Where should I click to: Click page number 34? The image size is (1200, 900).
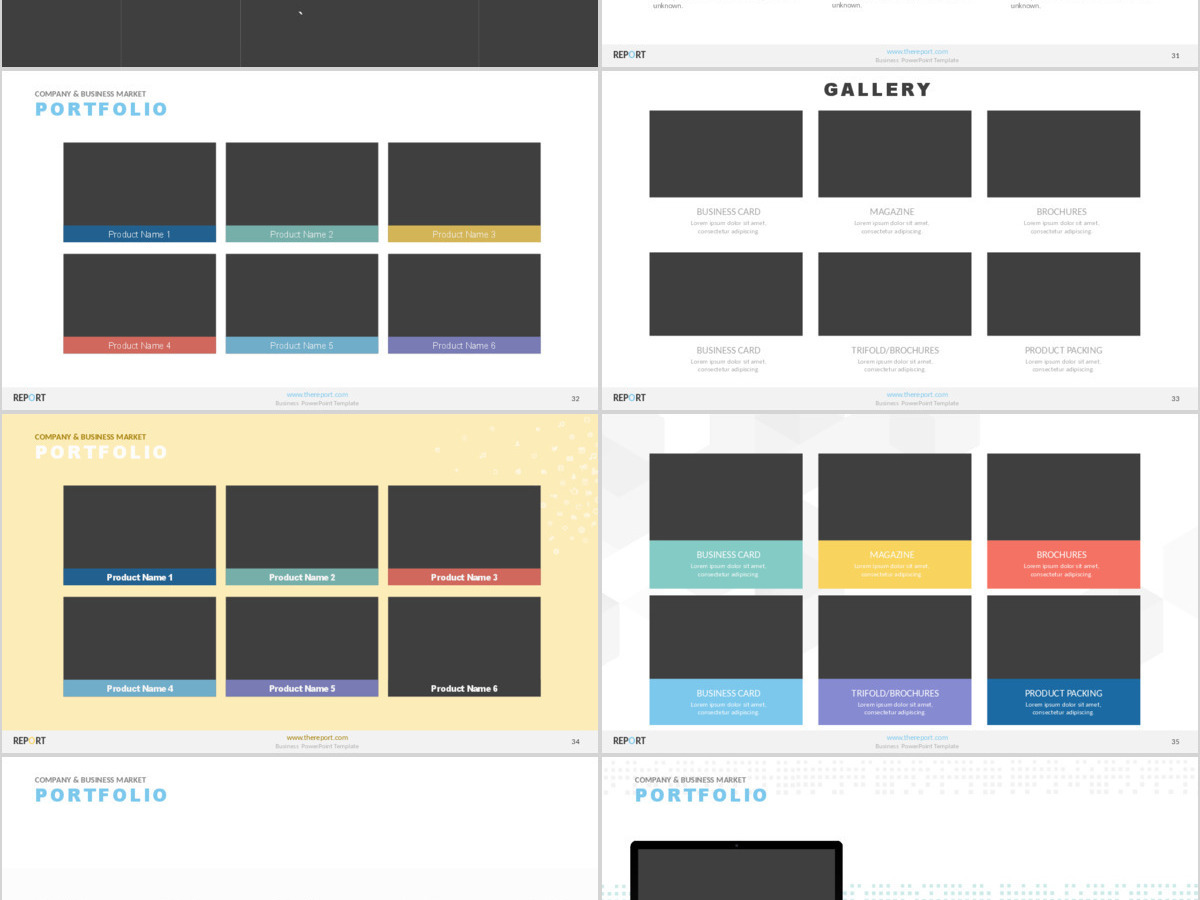point(575,741)
